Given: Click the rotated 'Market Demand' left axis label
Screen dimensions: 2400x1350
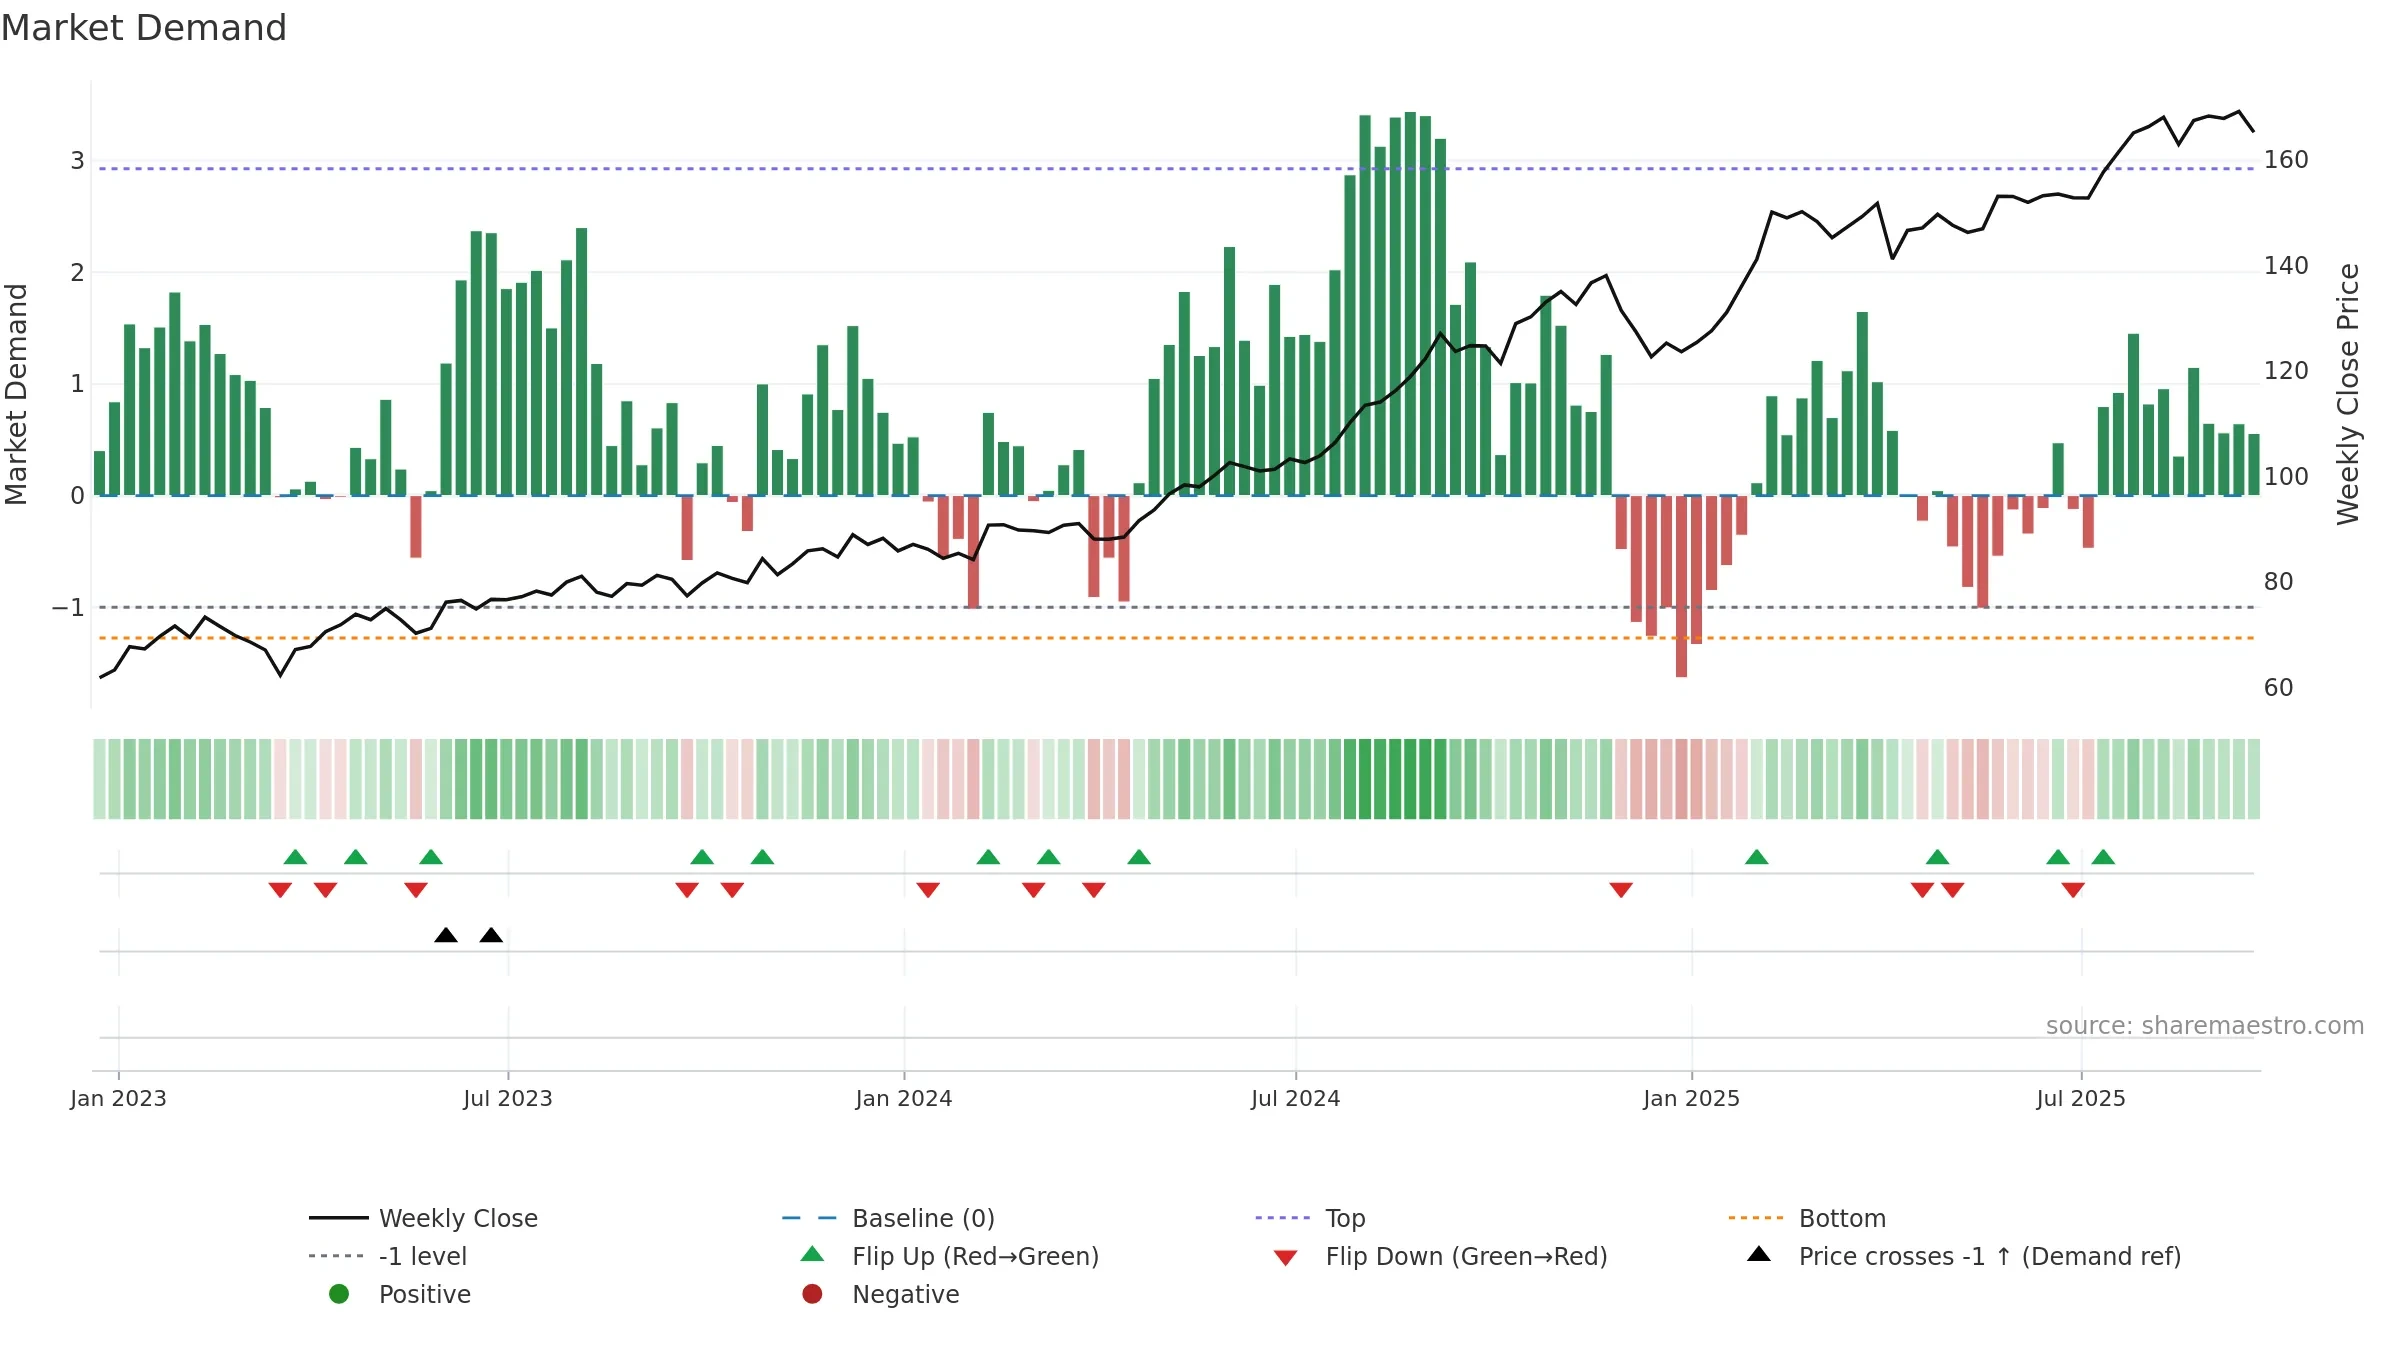Looking at the screenshot, I should (16, 394).
